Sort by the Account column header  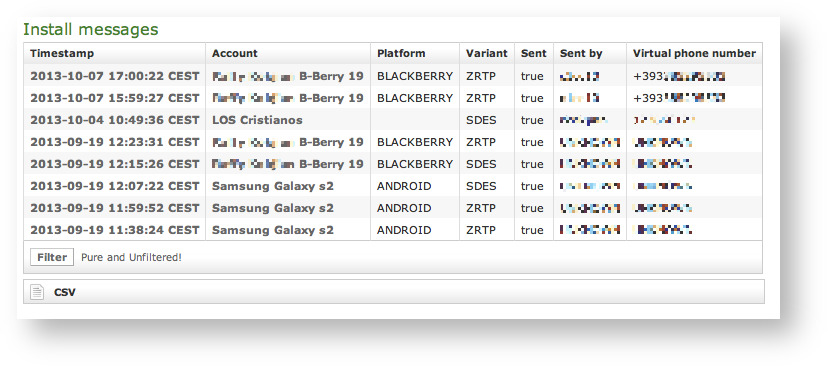pos(234,53)
